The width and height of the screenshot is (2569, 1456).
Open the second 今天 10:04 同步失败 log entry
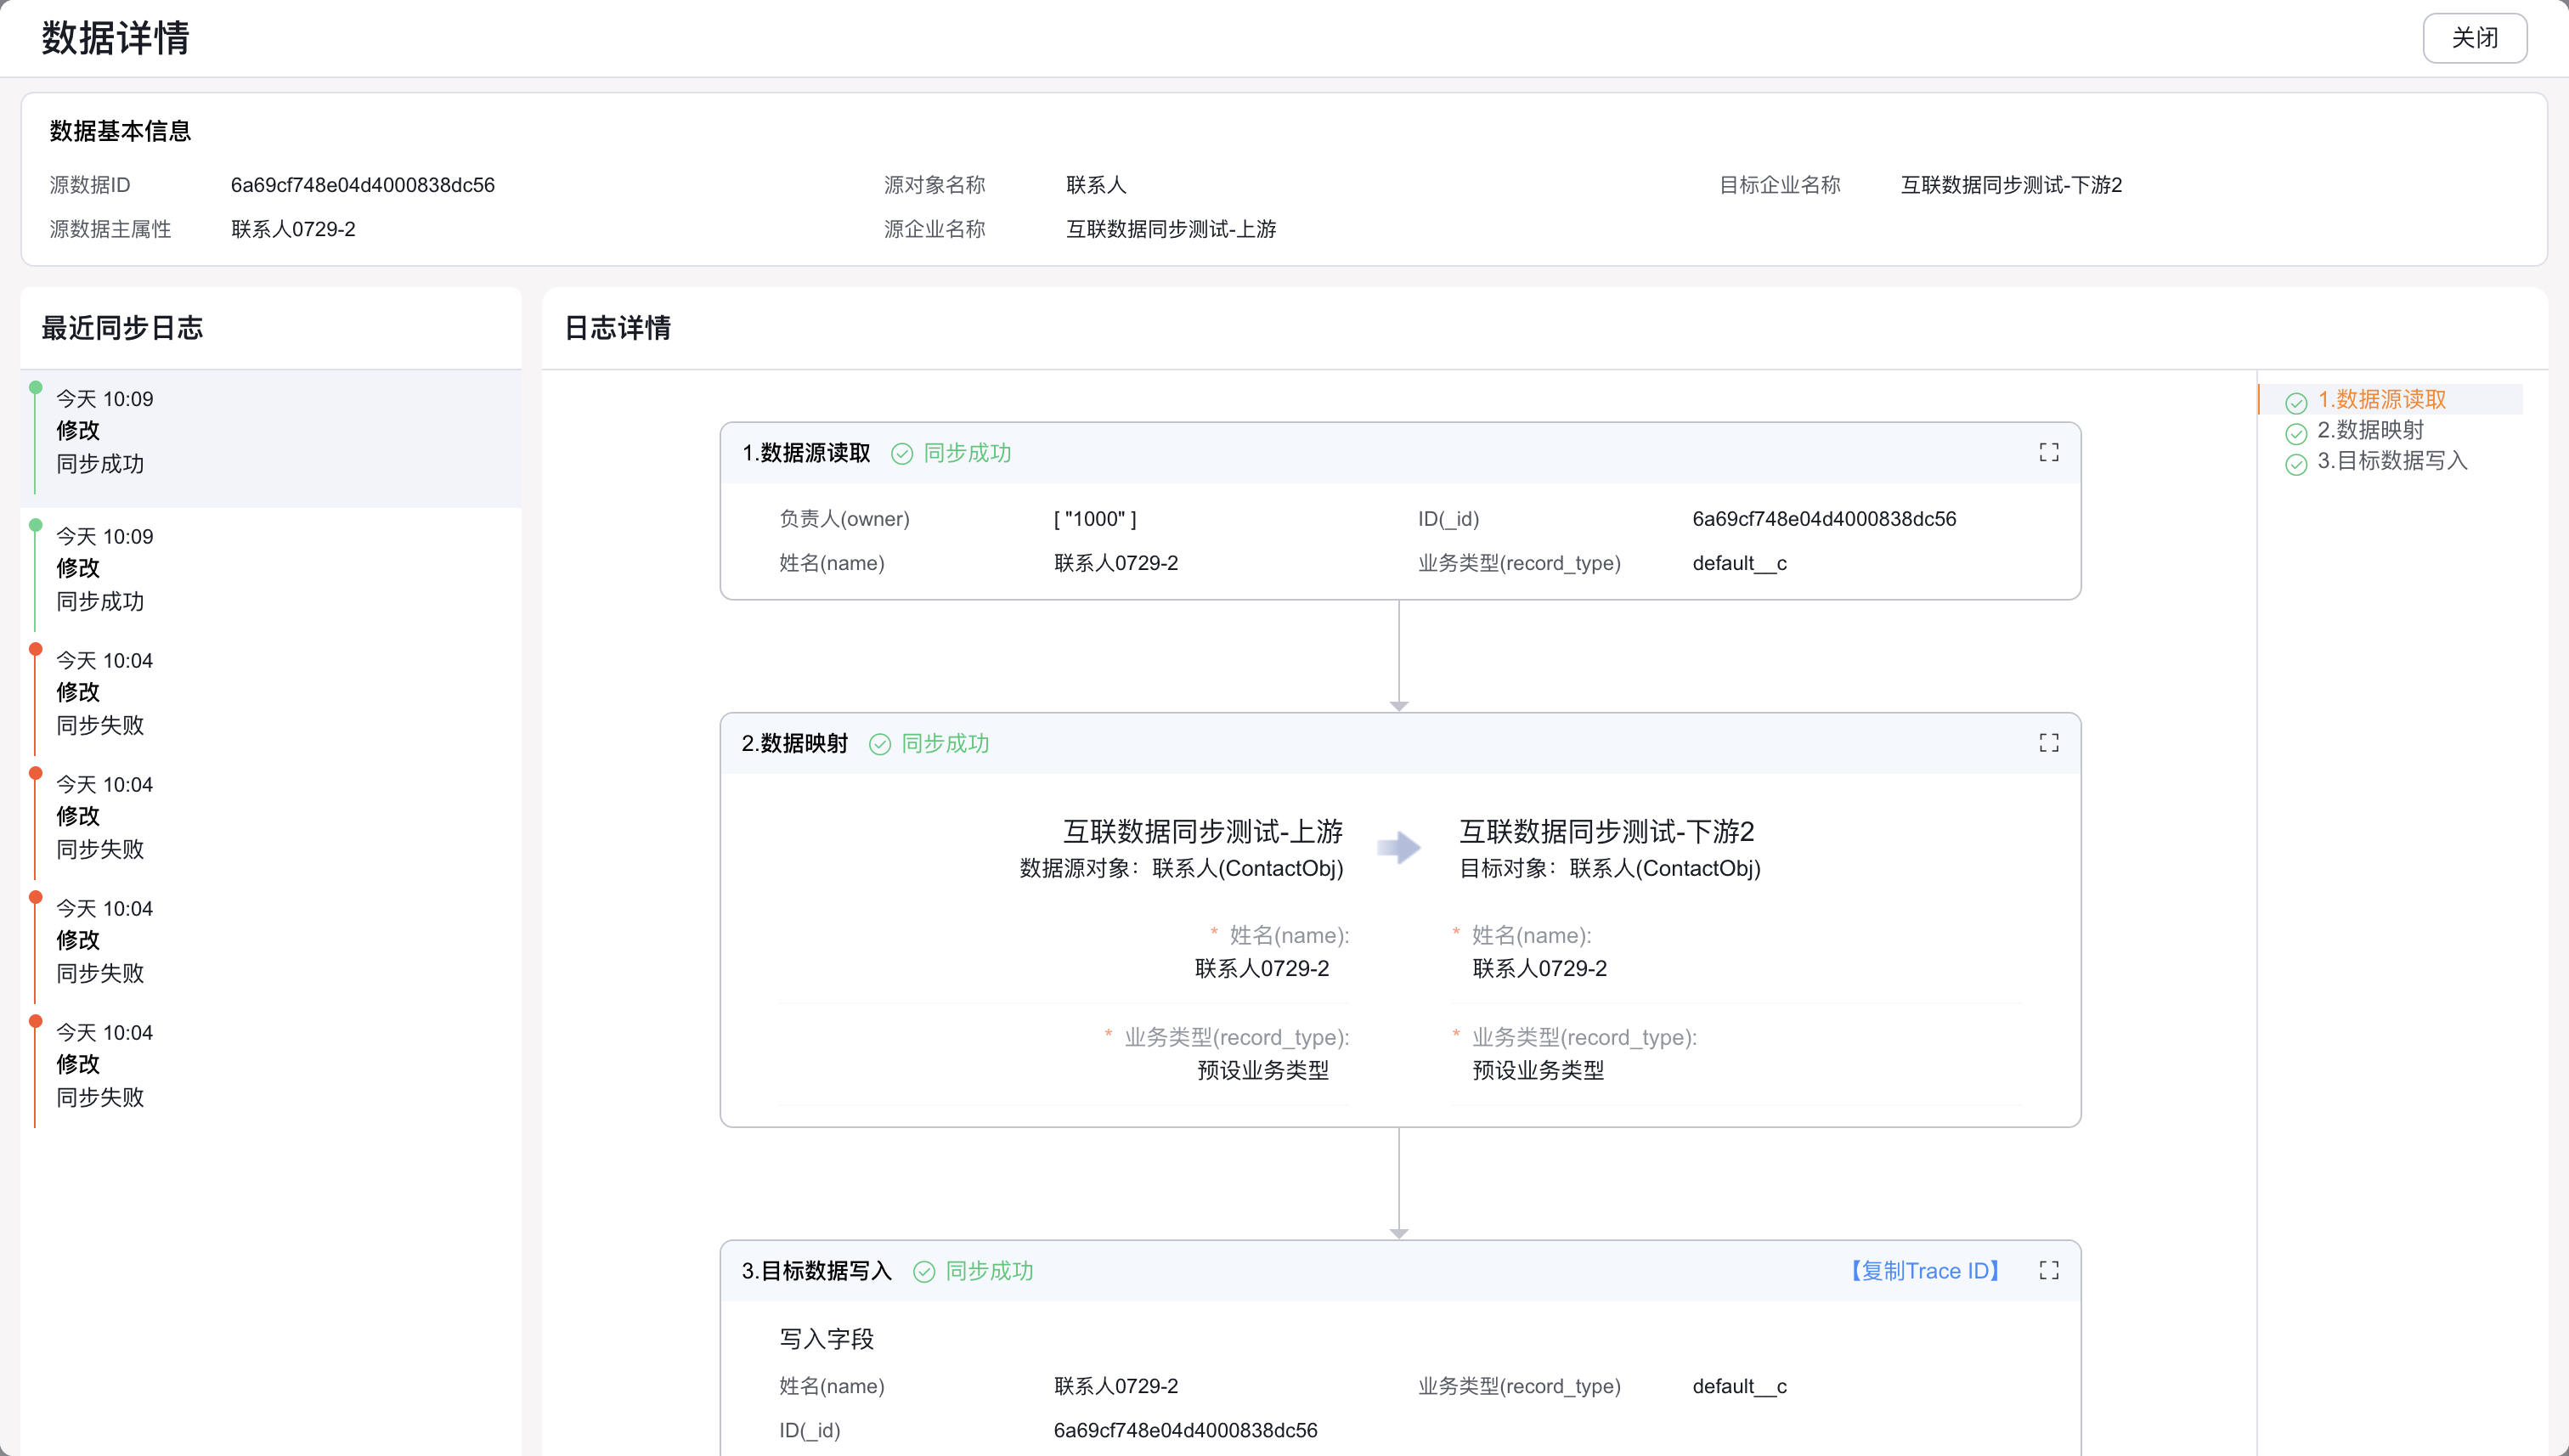pos(271,817)
